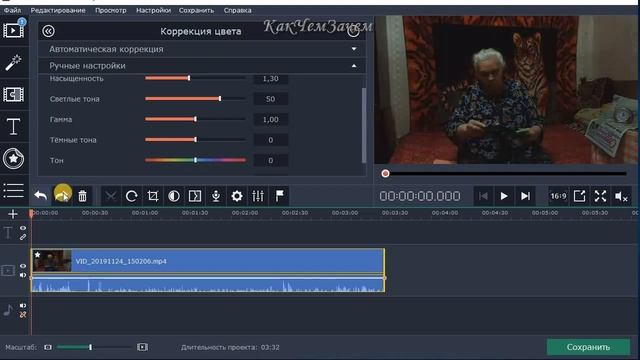Switch the preview to full screen
Image resolution: width=640 pixels, height=360 pixels.
coord(600,196)
